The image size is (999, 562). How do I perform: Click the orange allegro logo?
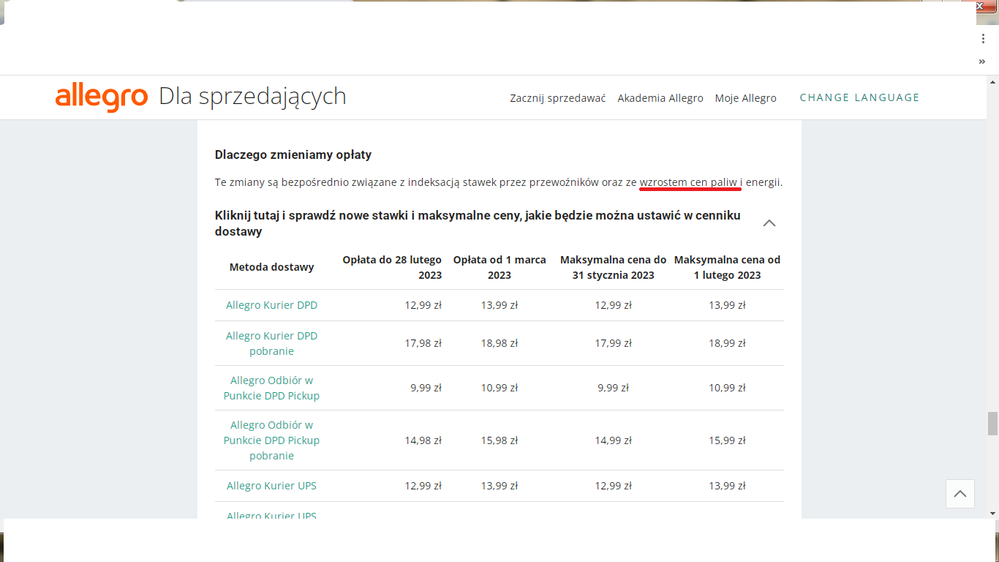(101, 97)
